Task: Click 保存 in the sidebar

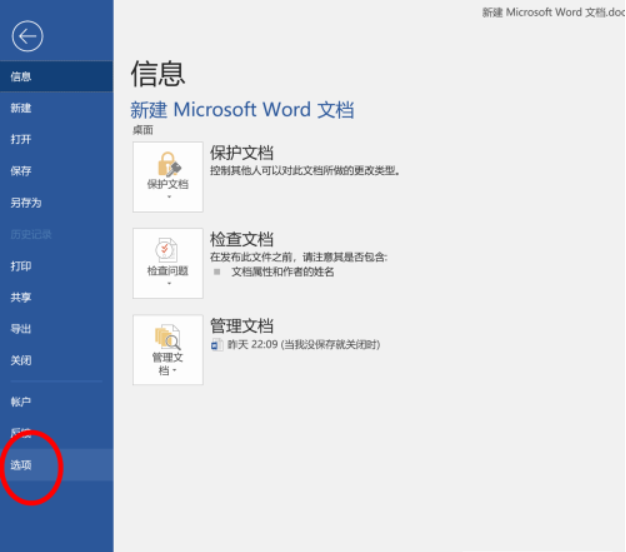Action: [x=56, y=171]
